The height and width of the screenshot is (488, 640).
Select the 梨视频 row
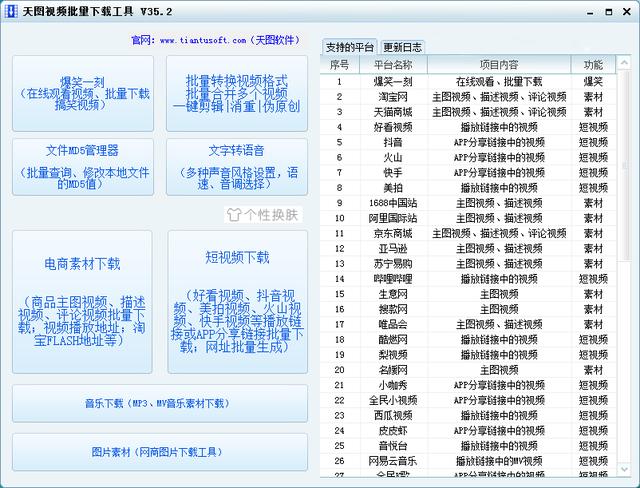click(x=468, y=355)
